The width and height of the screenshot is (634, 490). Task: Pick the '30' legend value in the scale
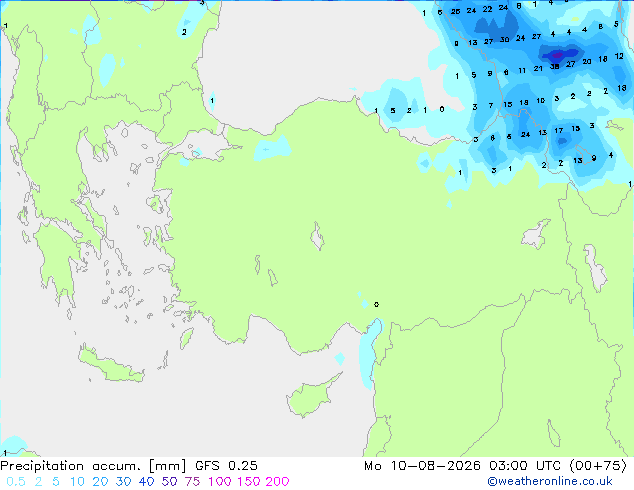point(123,482)
